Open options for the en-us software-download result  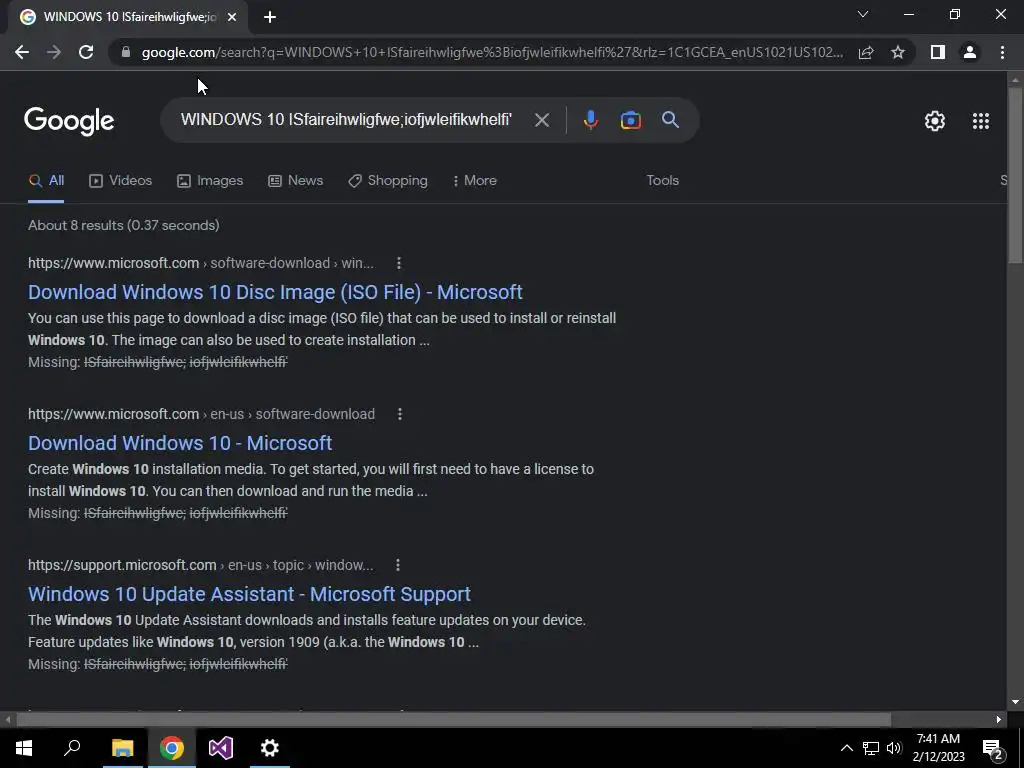point(400,414)
